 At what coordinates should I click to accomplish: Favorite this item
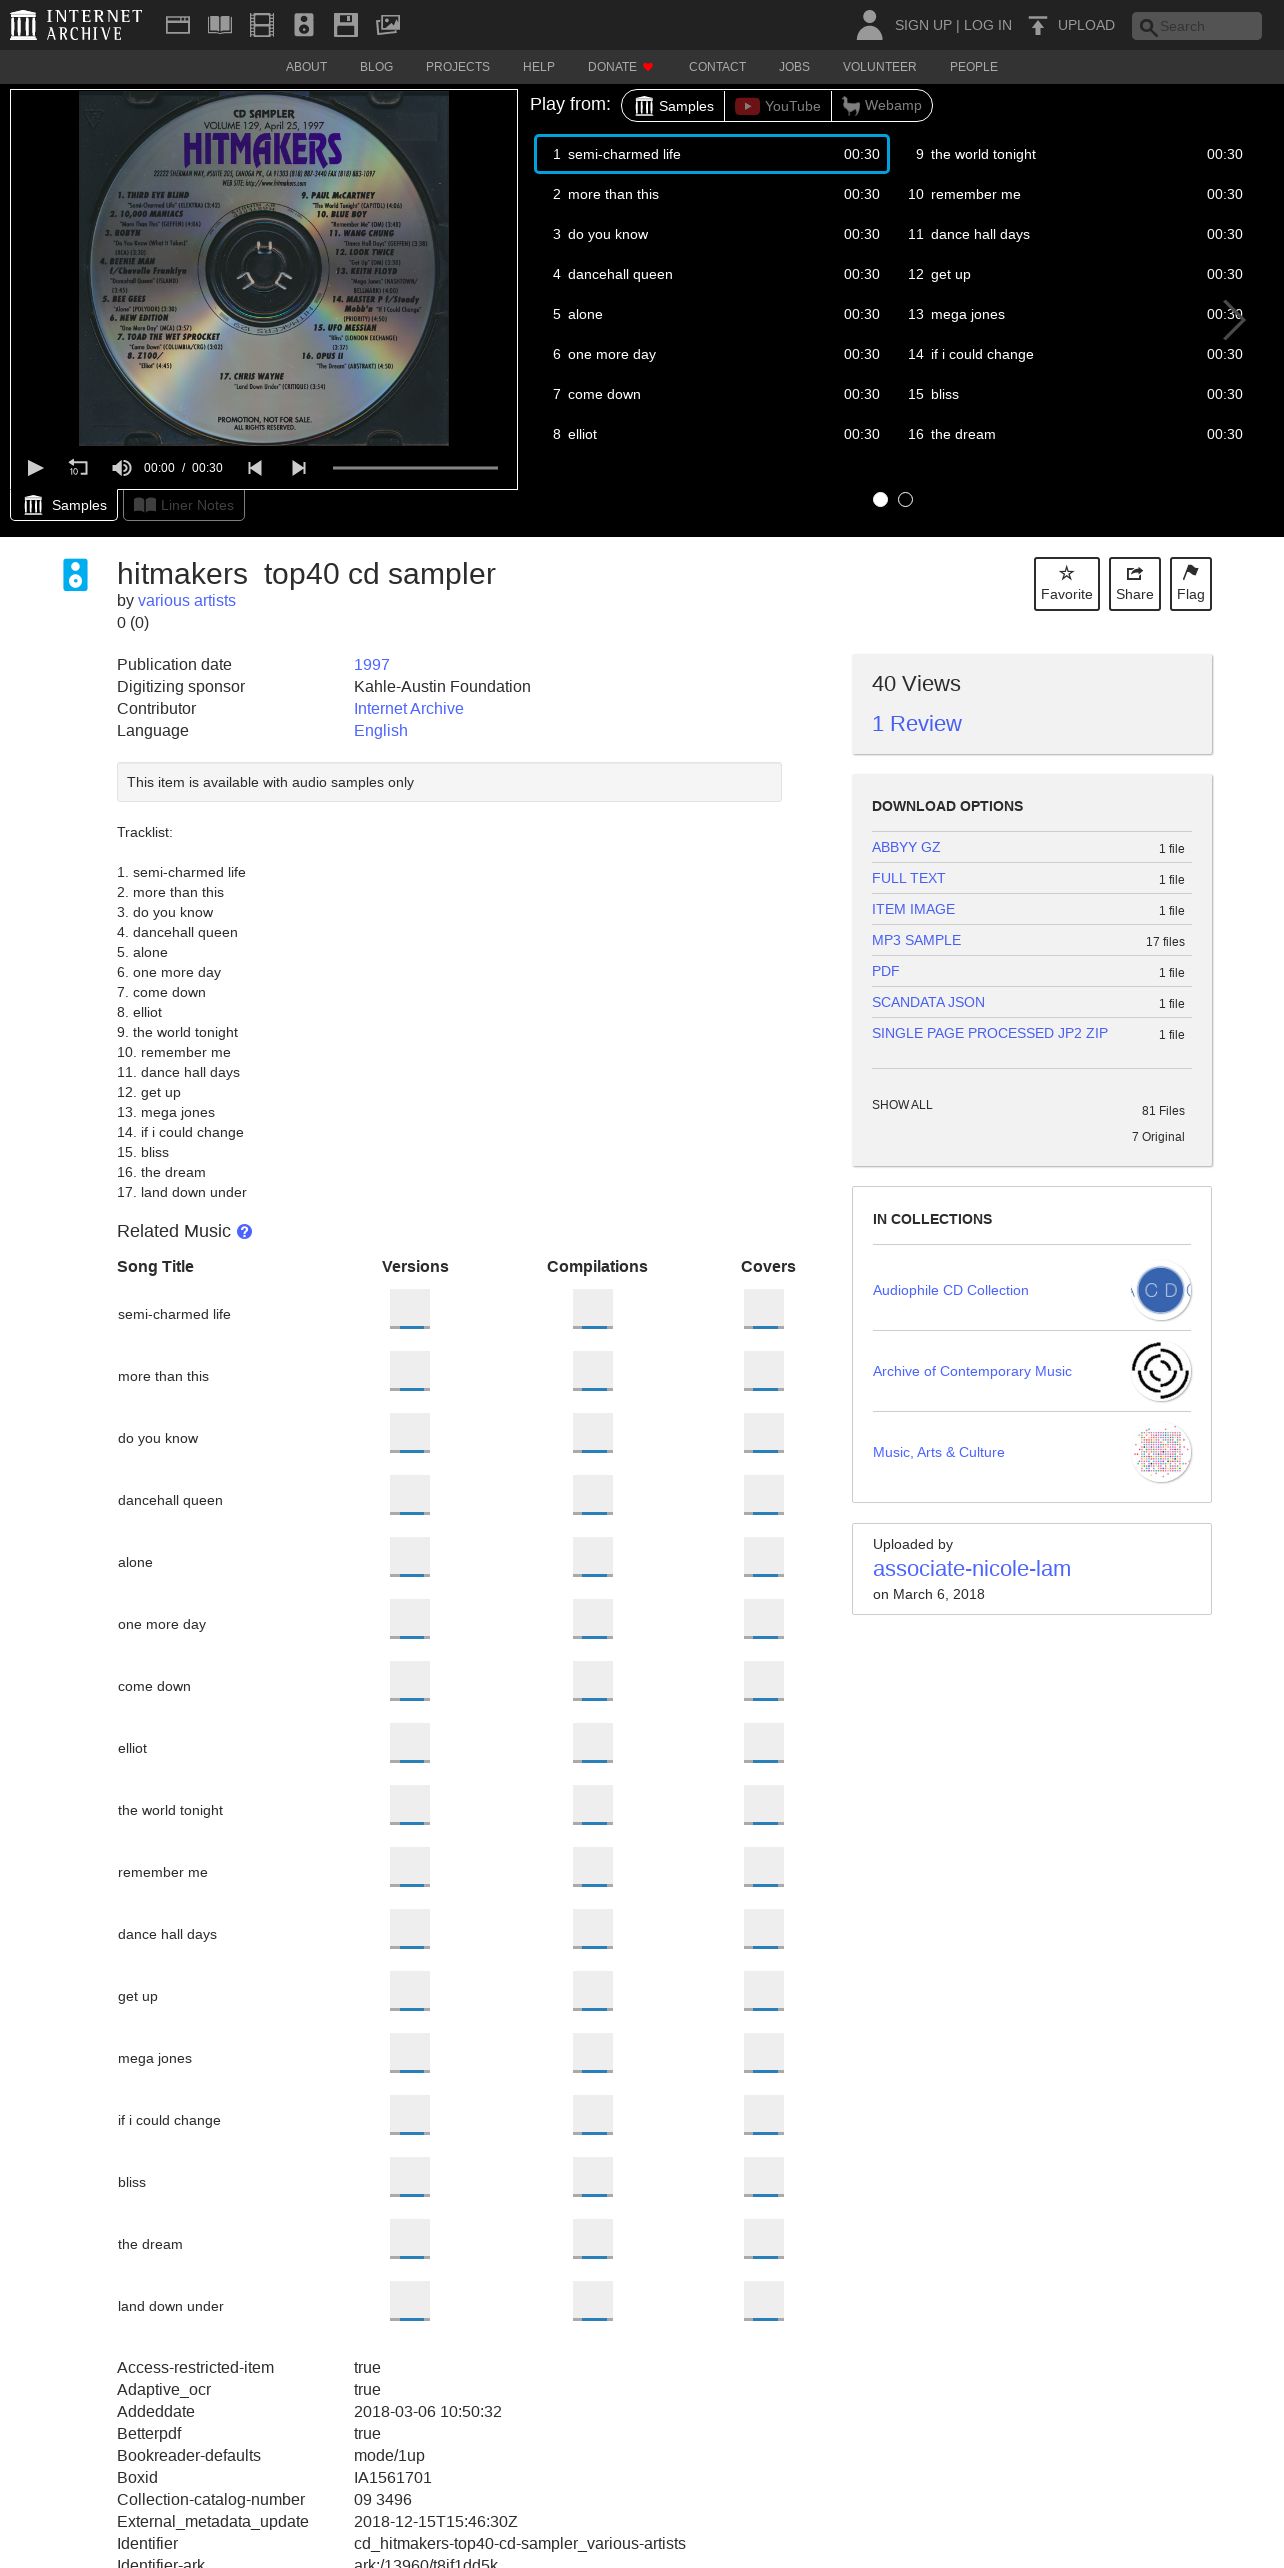1067,584
